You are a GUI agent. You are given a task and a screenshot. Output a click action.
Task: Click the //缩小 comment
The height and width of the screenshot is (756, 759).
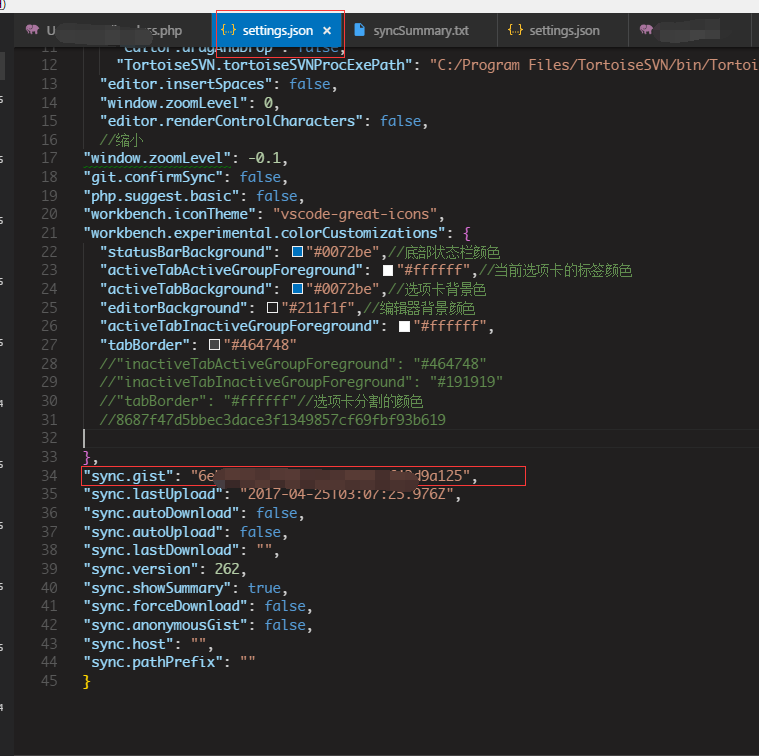click(121, 140)
